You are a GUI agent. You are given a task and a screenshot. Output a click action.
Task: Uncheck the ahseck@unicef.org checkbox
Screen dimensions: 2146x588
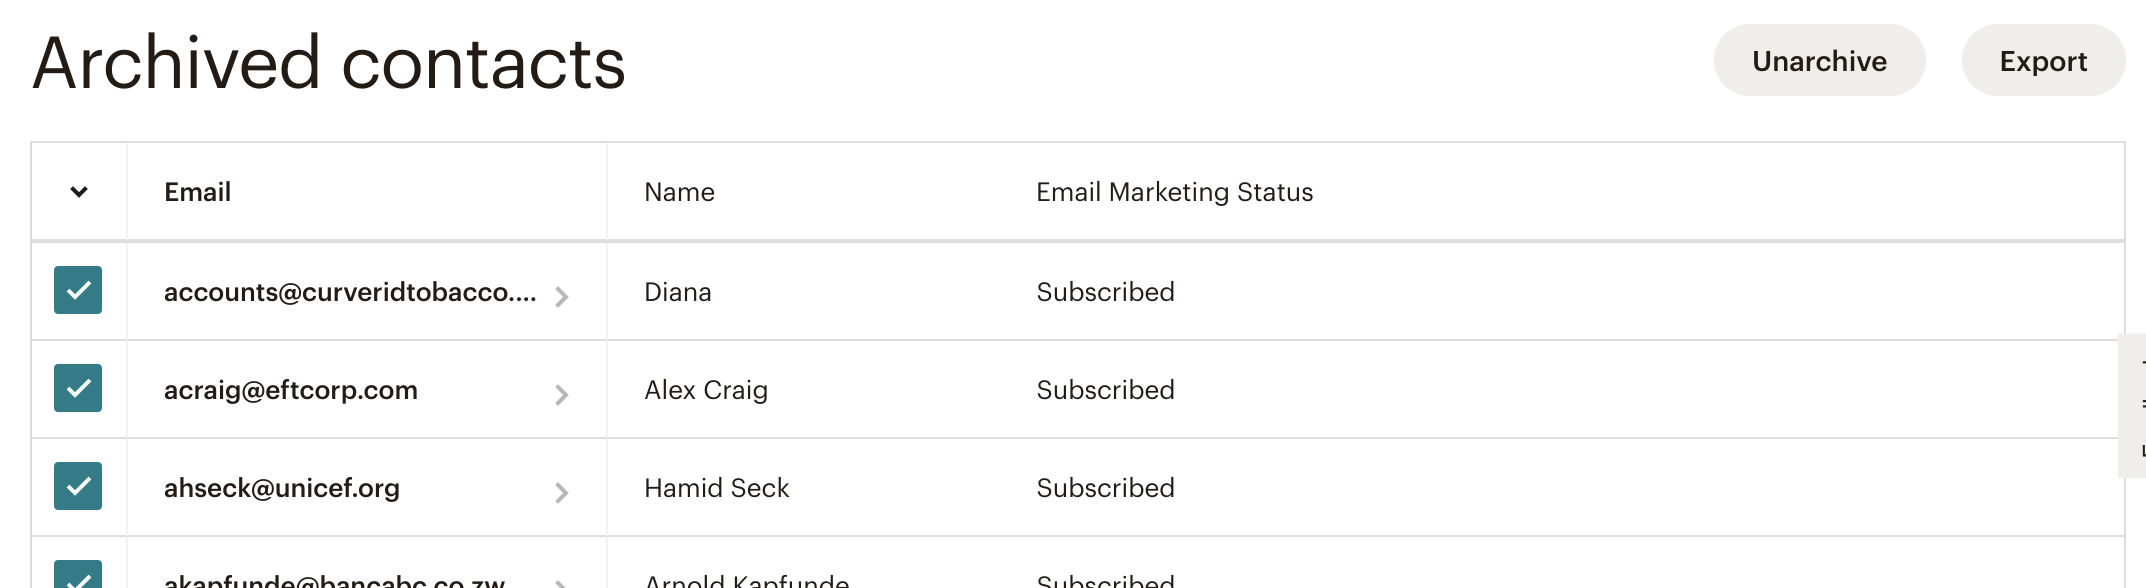click(78, 486)
